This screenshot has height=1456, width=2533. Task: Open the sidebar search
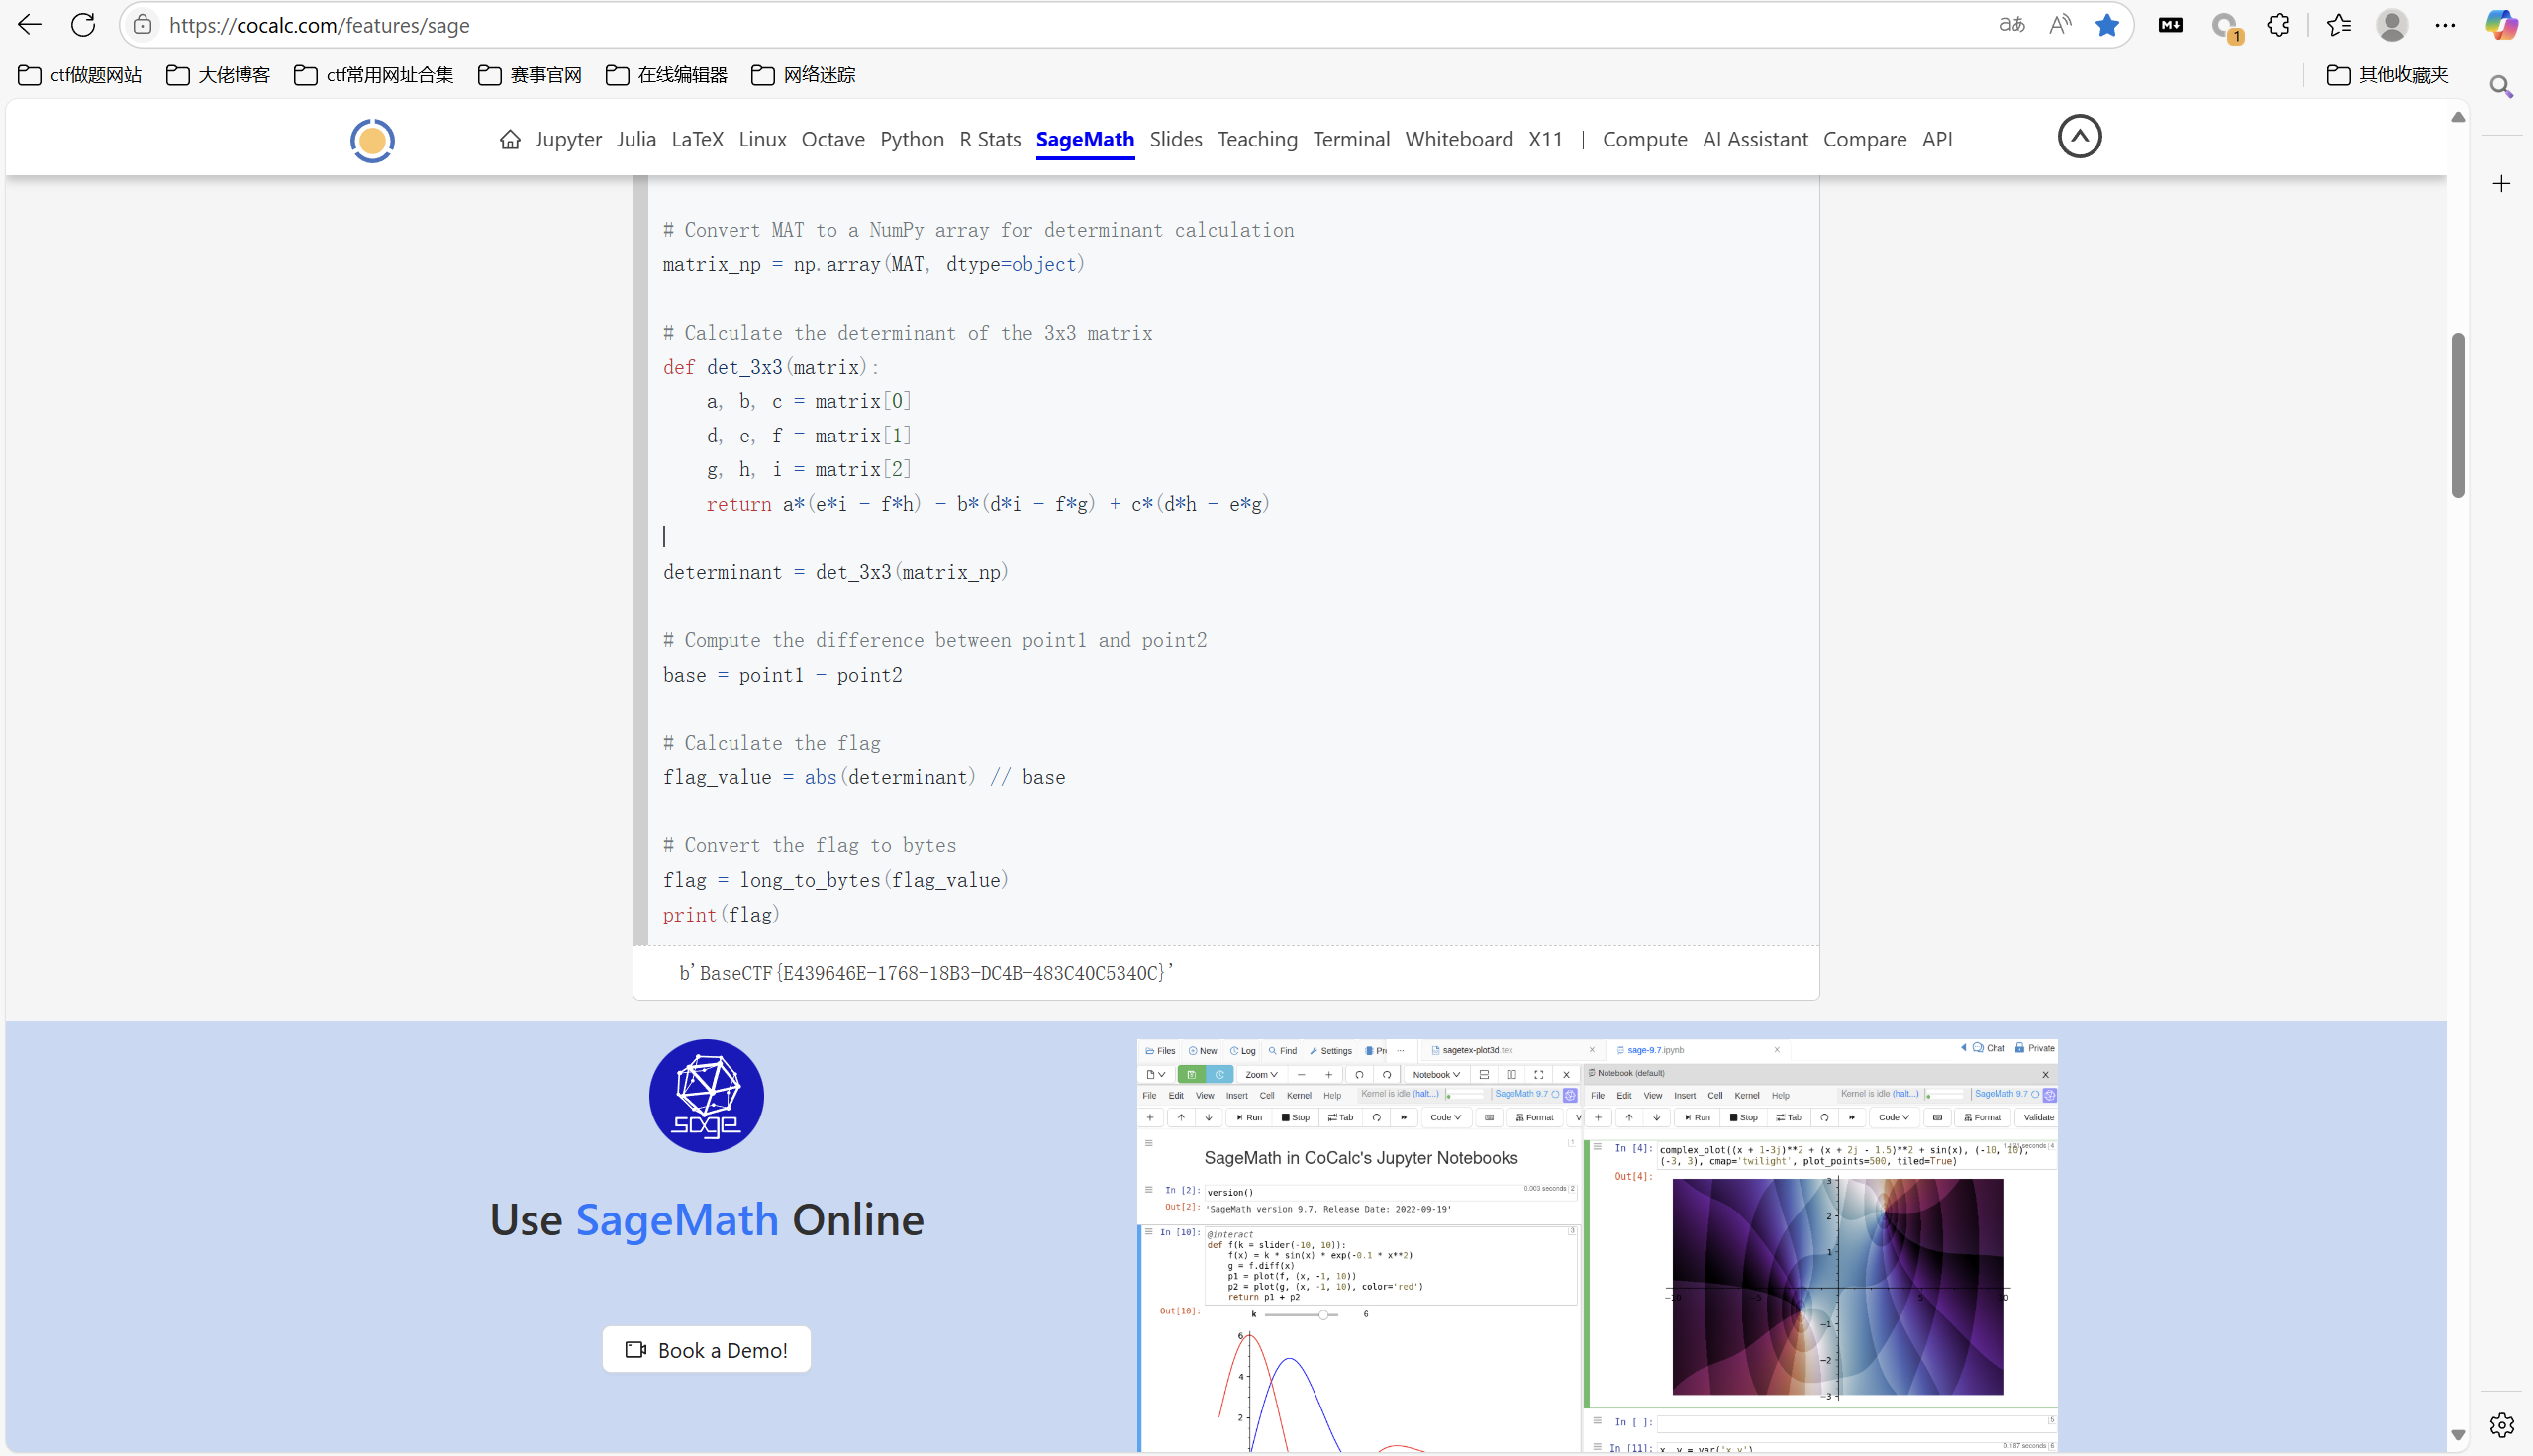point(2501,87)
